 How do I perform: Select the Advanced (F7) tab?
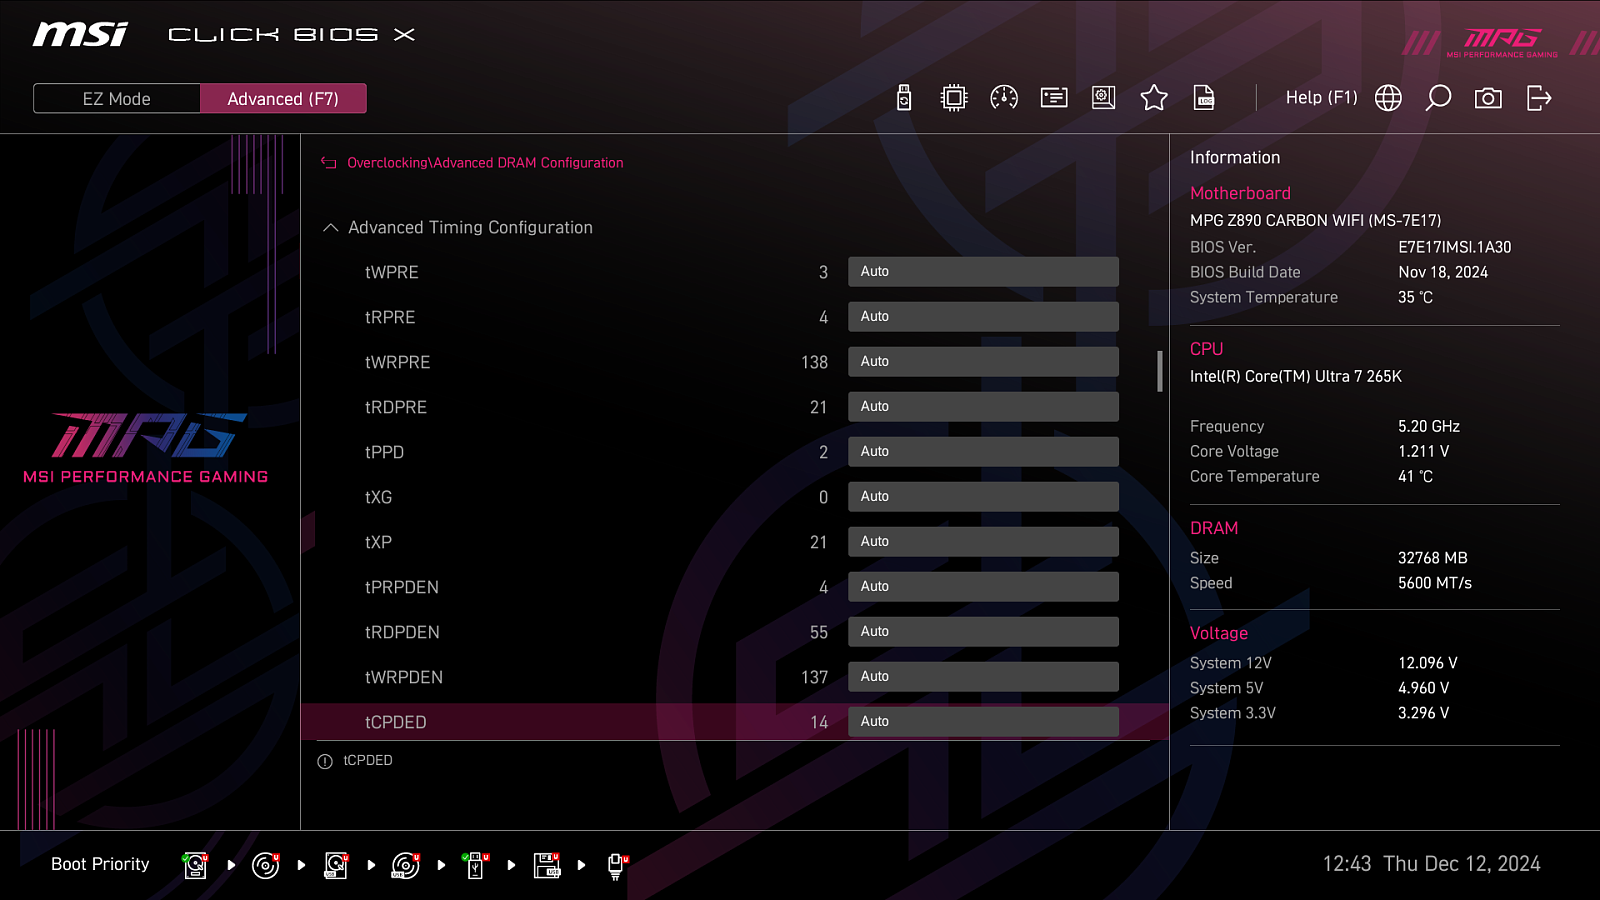pos(283,99)
